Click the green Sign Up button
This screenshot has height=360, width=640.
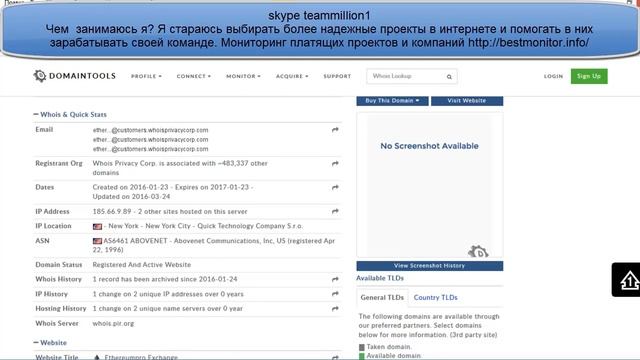589,76
